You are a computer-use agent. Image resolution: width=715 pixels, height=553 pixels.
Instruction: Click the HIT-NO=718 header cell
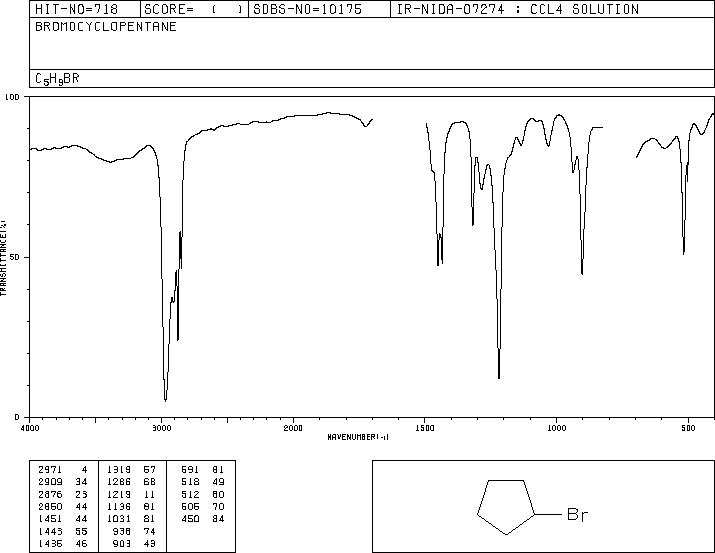tap(85, 9)
